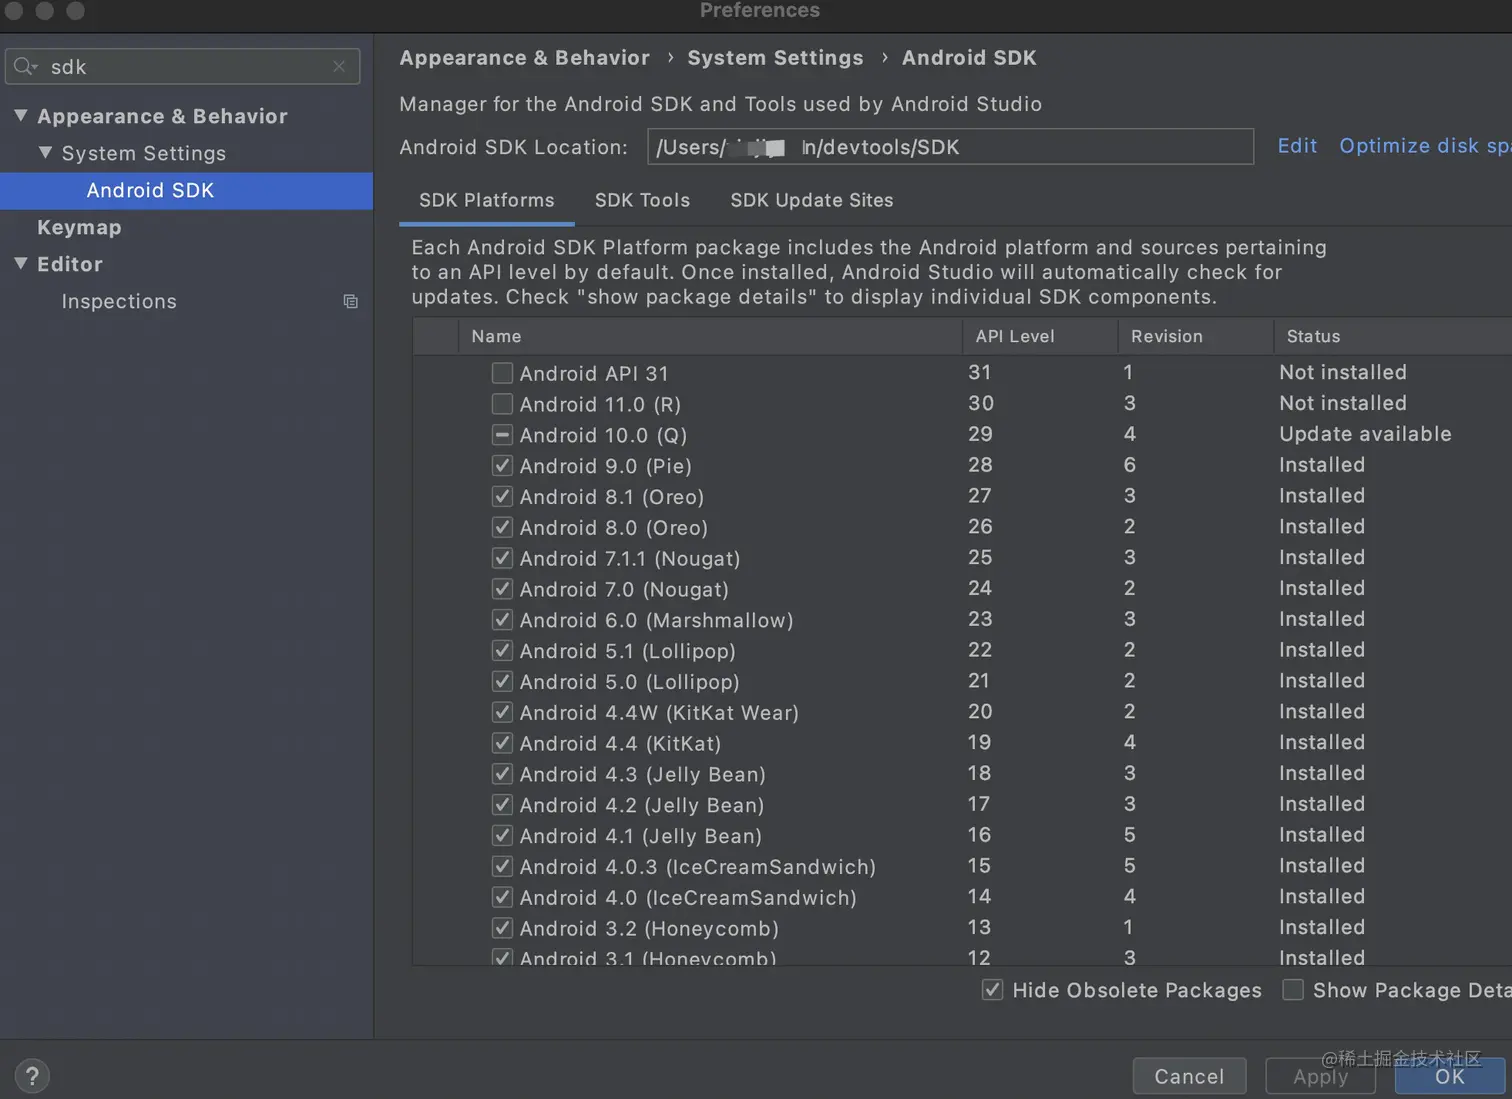This screenshot has width=1512, height=1099.
Task: Click the copy icon beside Inspections
Action: pyautogui.click(x=350, y=301)
